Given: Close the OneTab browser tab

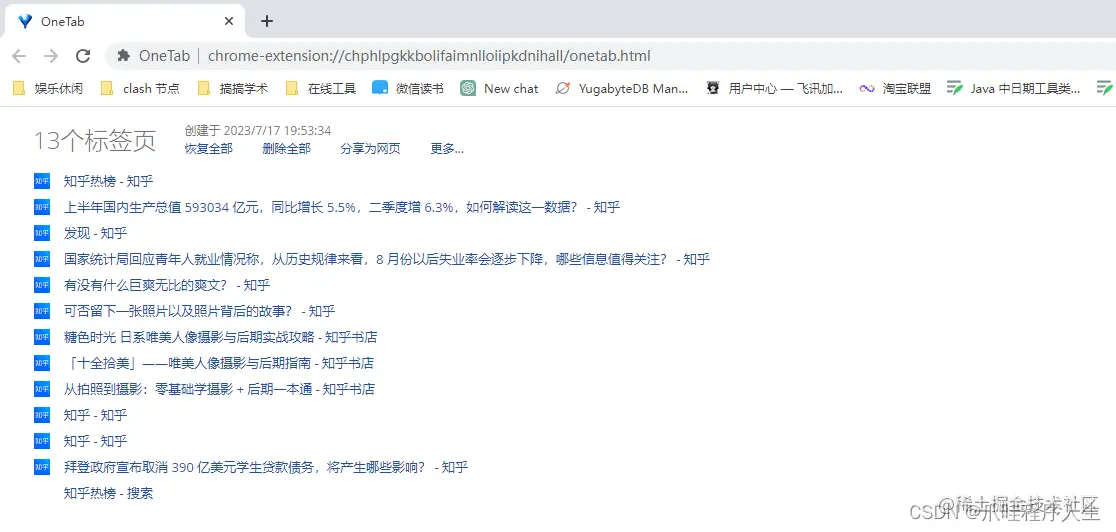Looking at the screenshot, I should (x=229, y=21).
